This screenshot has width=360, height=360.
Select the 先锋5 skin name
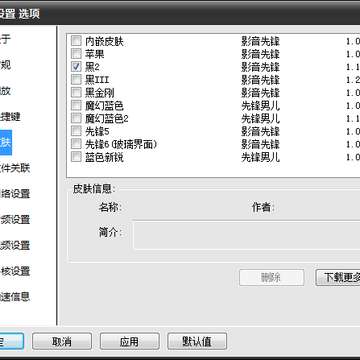[x=97, y=131]
